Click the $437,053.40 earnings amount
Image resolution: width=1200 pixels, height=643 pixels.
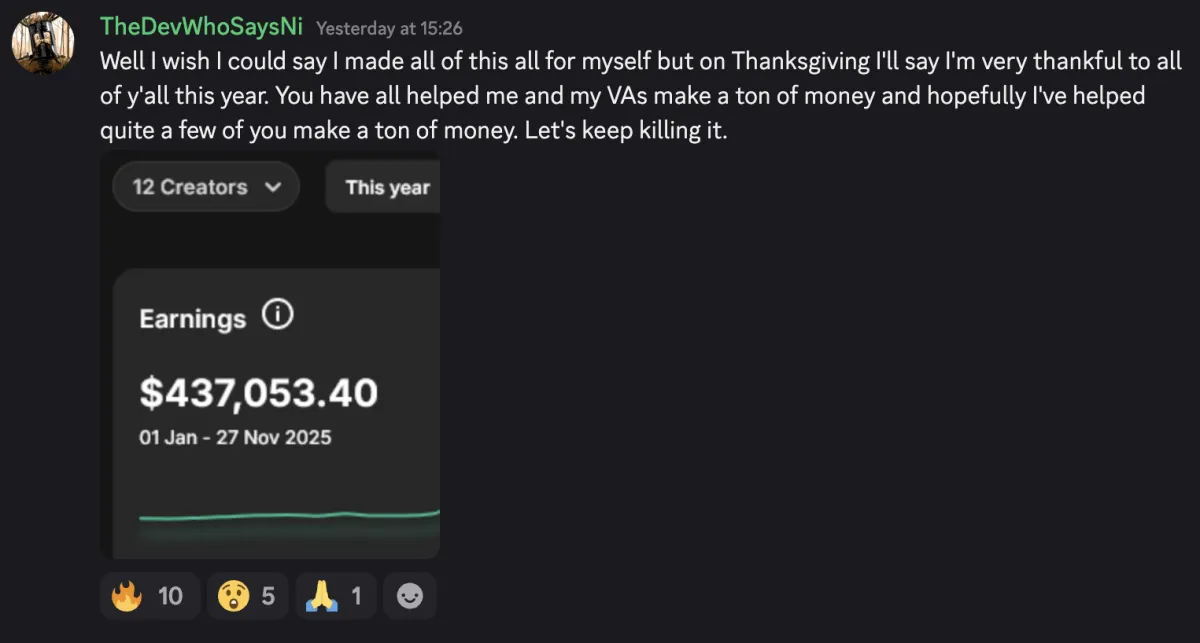tap(258, 393)
